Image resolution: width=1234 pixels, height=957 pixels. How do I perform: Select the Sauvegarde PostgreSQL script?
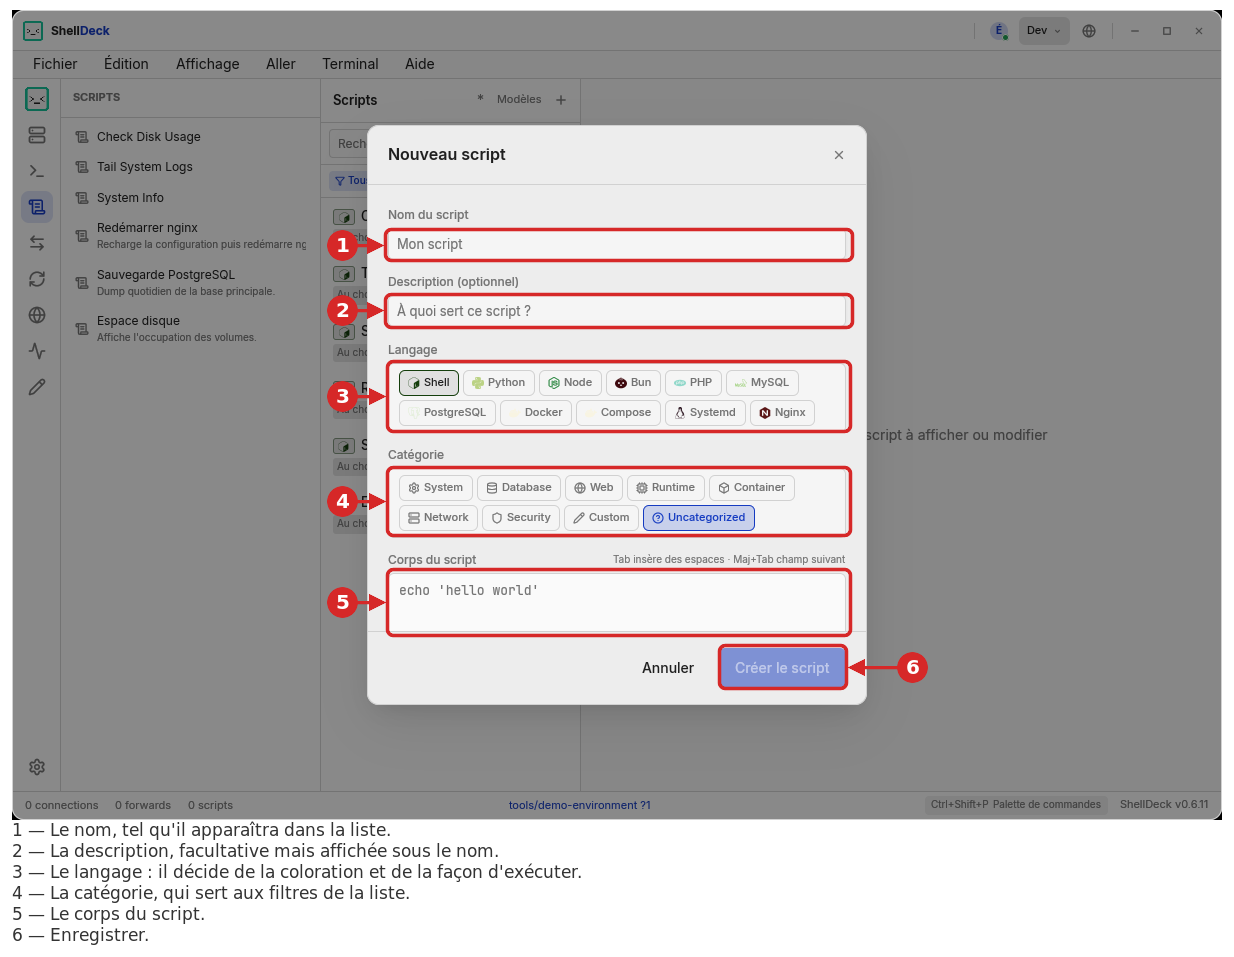[190, 283]
